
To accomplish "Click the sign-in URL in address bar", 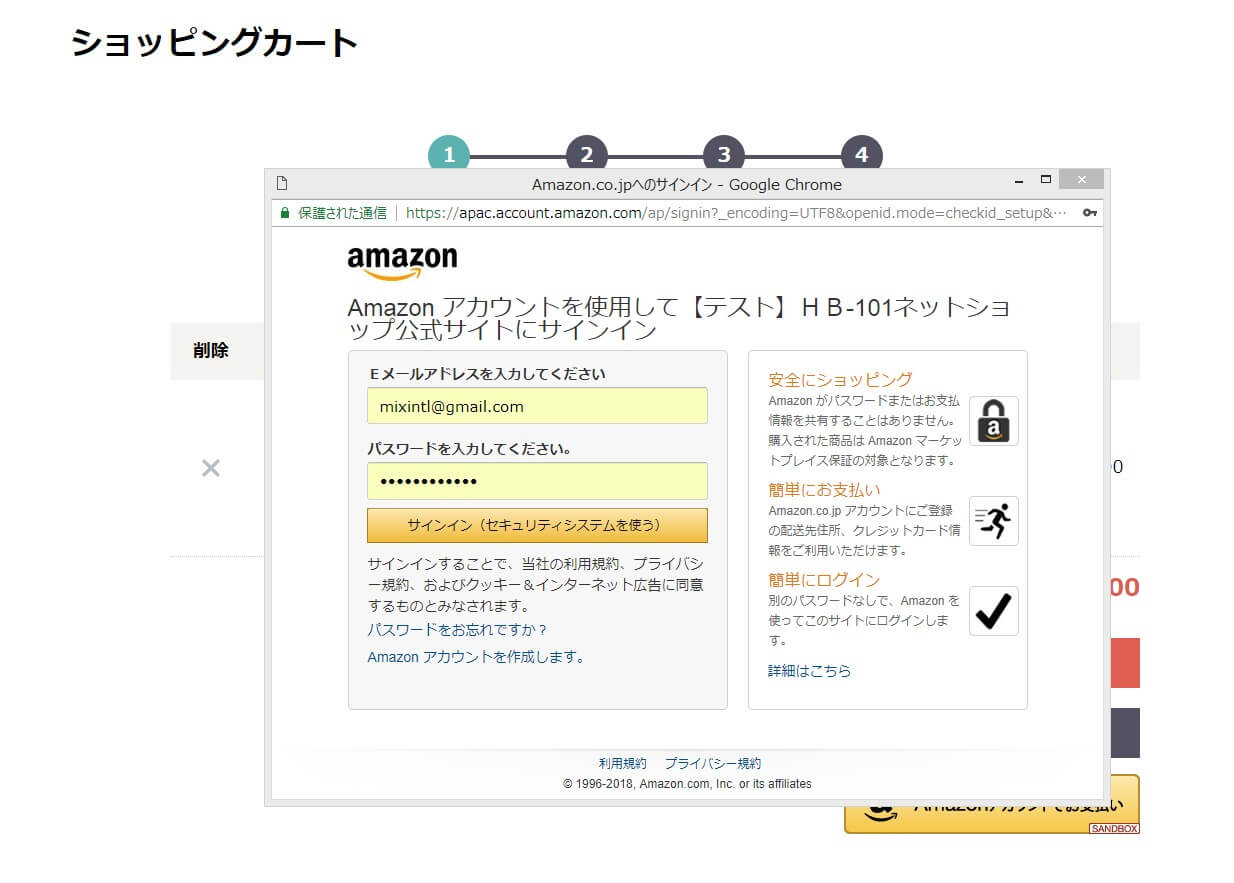I will click(x=736, y=213).
